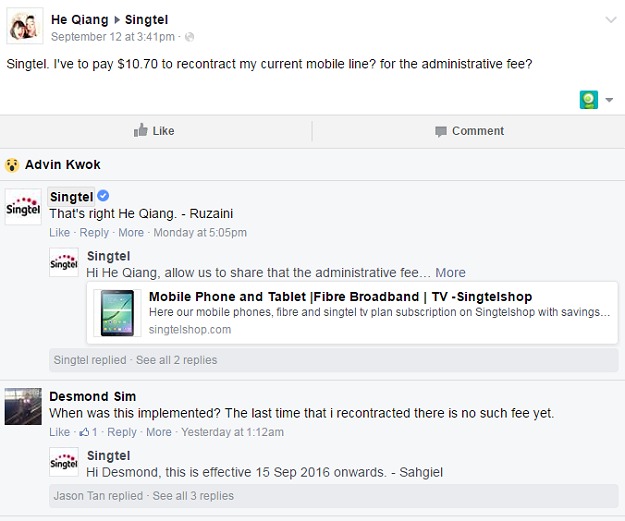The image size is (625, 521).
Task: Open the dropdown arrow beside identity icon
Action: 608,100
